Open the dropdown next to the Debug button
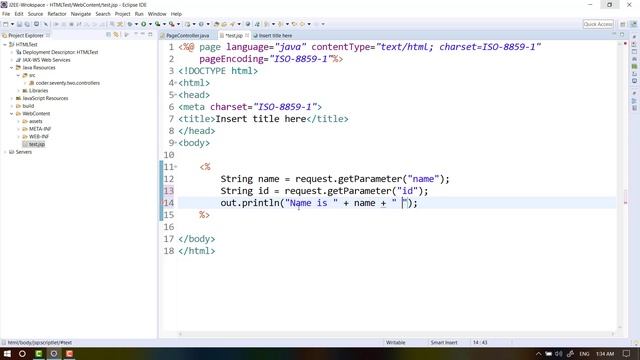Screen dimensions: 640x360 click(136, 24)
